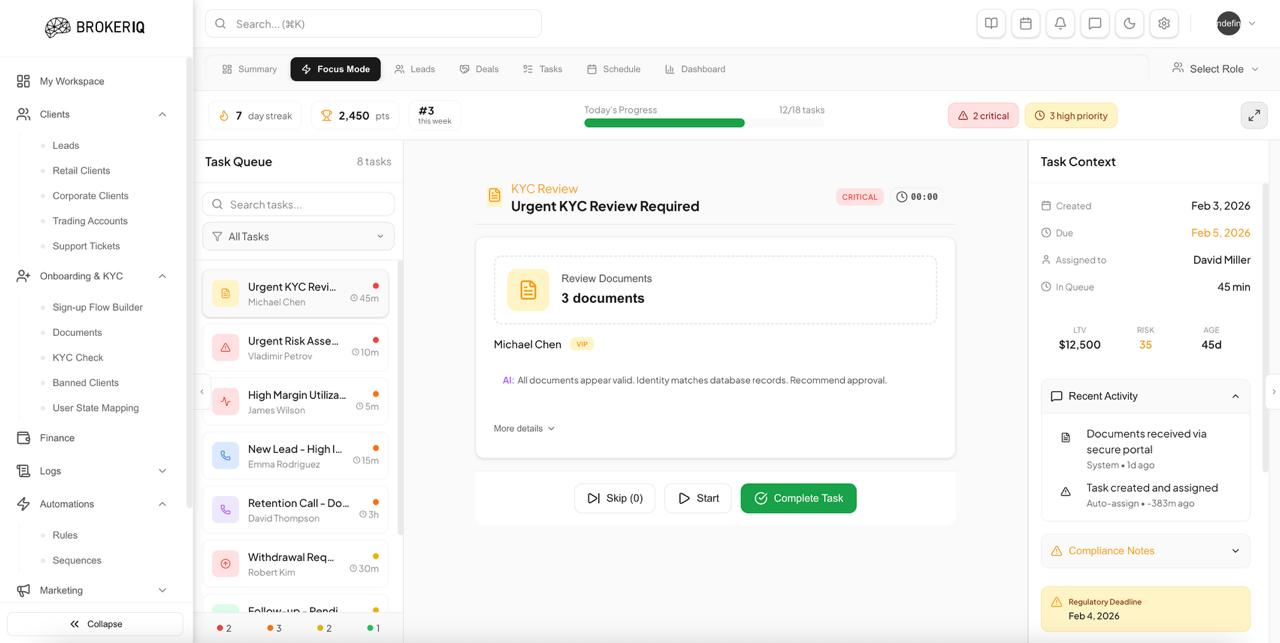Click the Collapse sidebar button

tap(96, 624)
